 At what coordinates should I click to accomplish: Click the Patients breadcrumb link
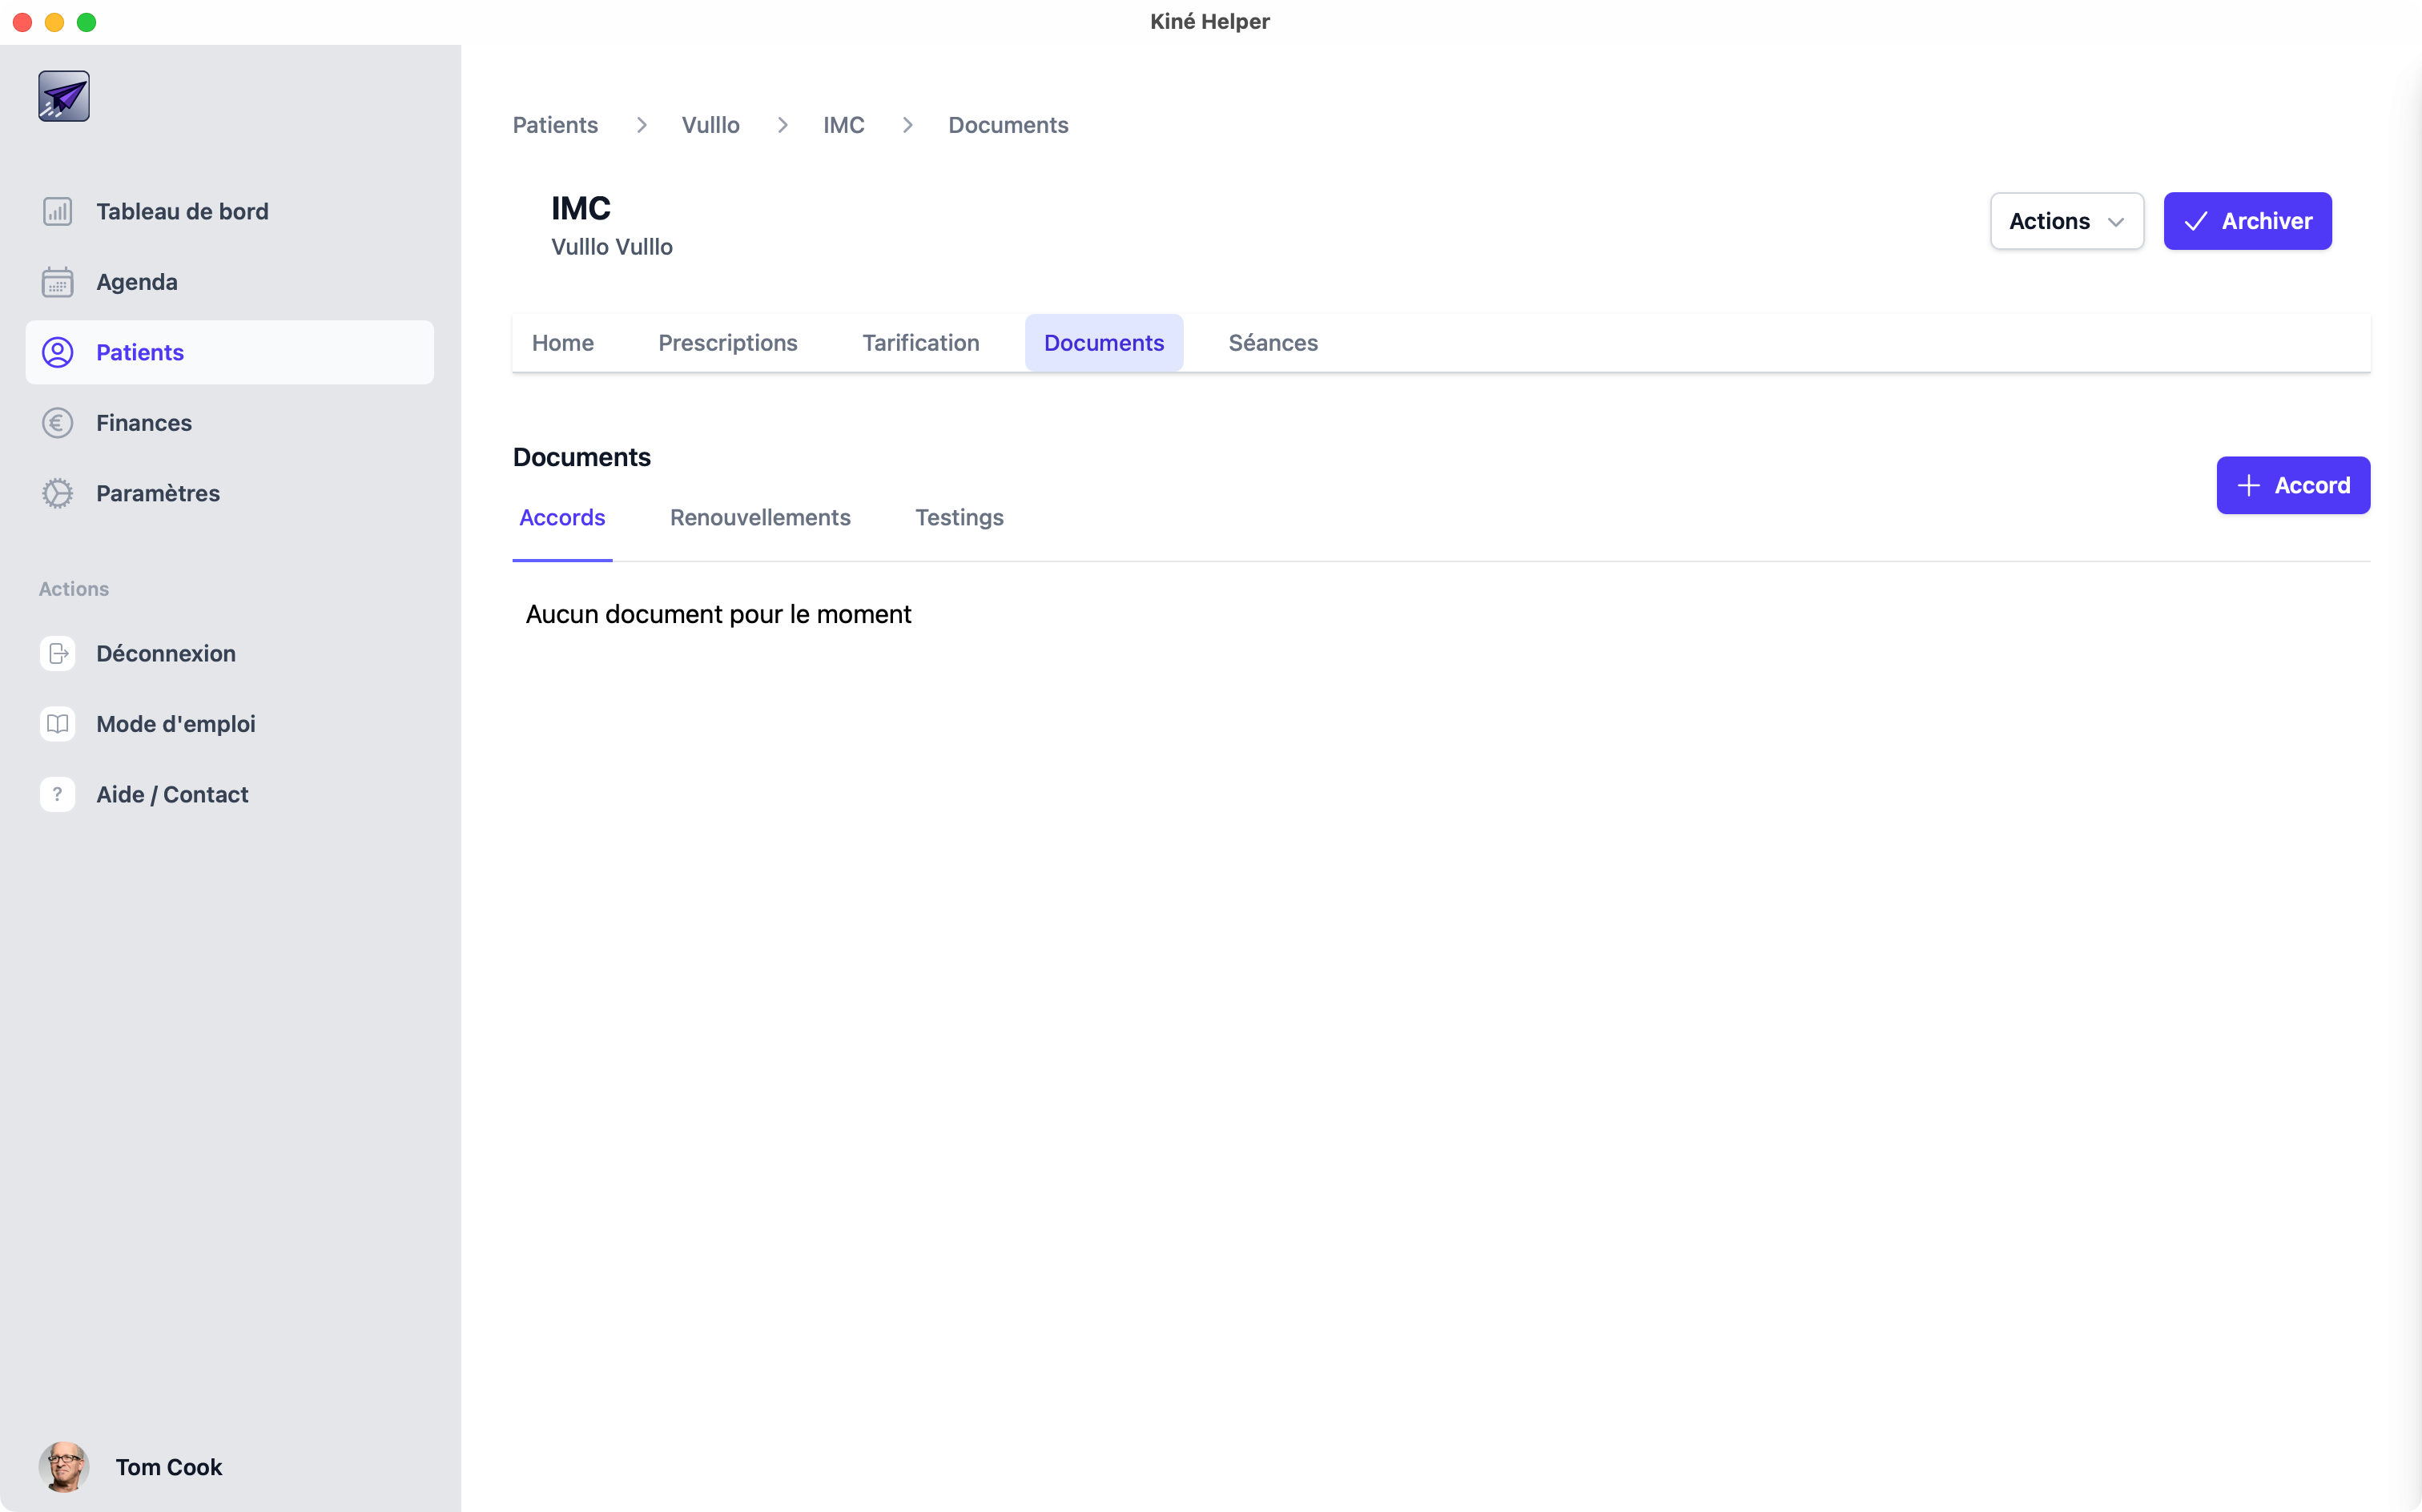[555, 125]
